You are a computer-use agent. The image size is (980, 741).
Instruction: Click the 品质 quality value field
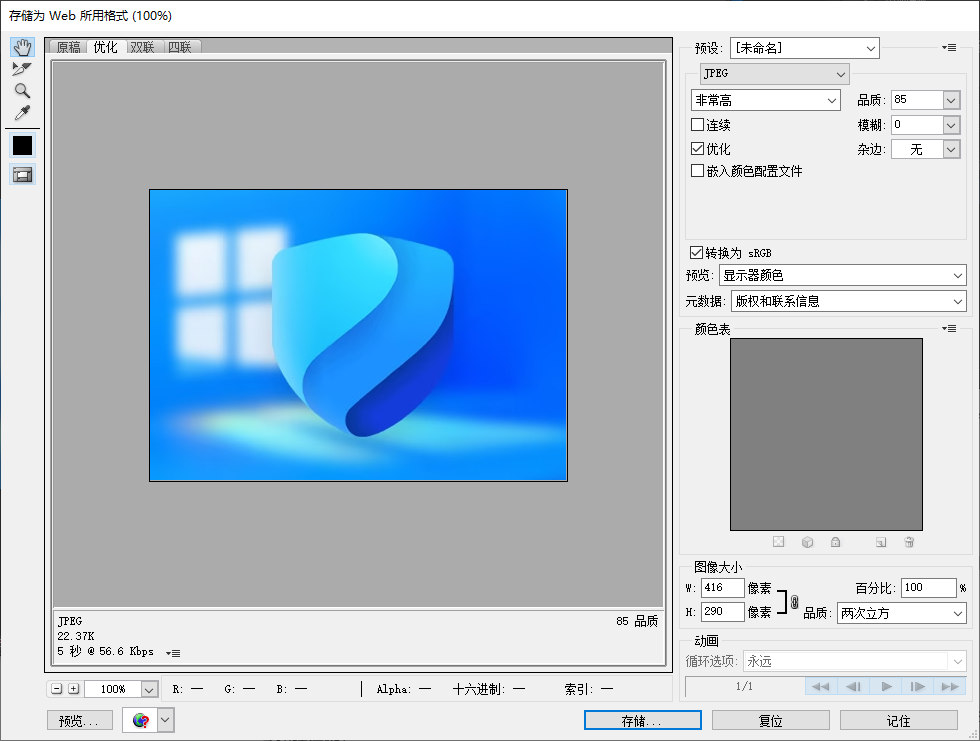coord(917,100)
